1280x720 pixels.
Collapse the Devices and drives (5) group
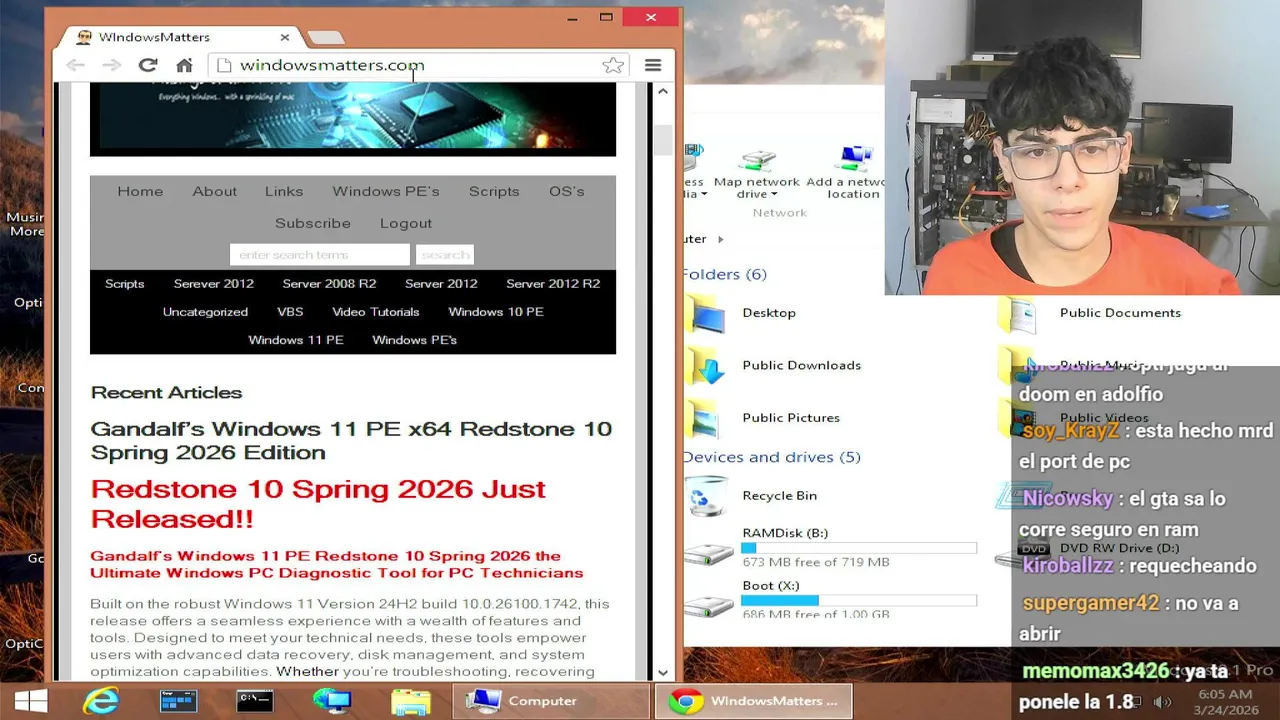771,457
